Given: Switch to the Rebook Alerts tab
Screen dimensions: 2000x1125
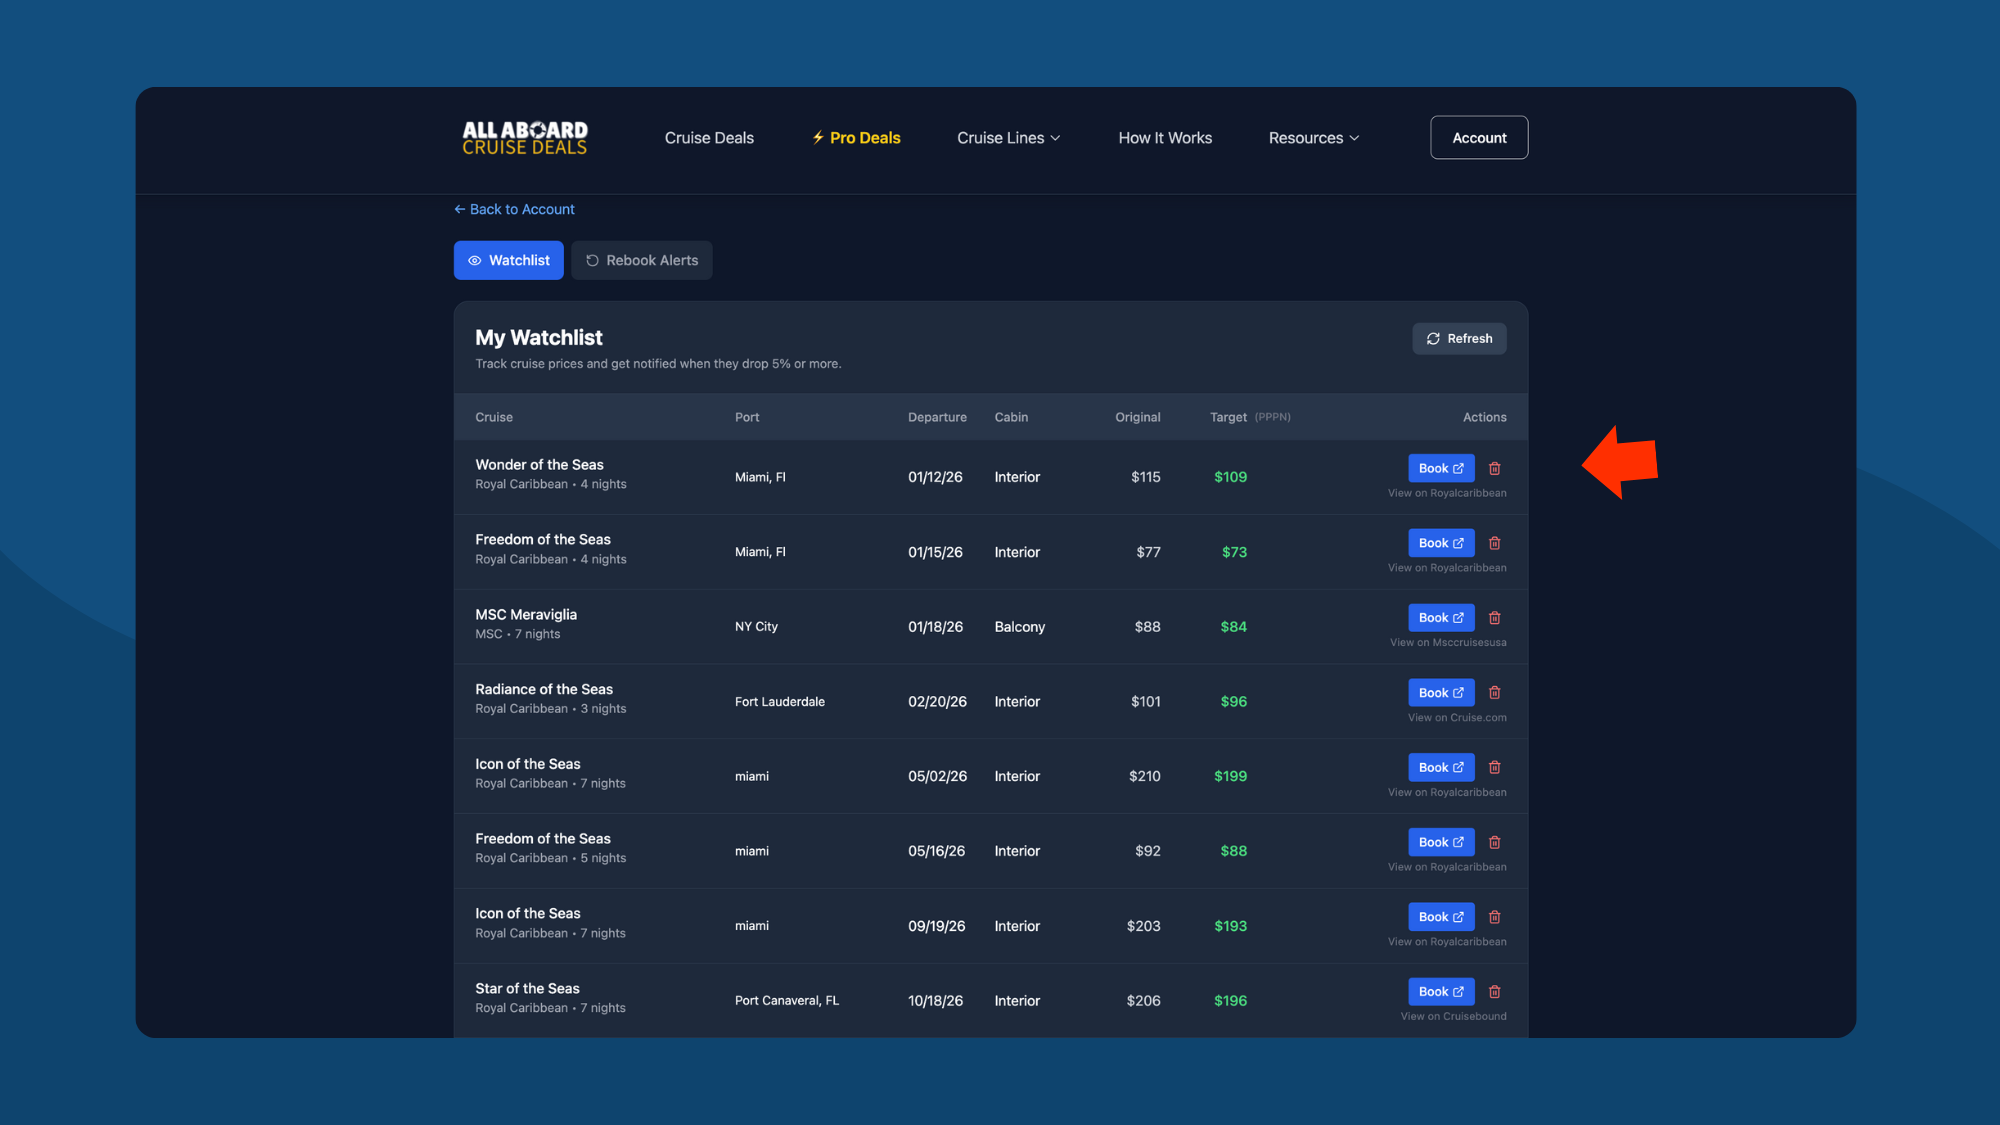Looking at the screenshot, I should [x=642, y=260].
